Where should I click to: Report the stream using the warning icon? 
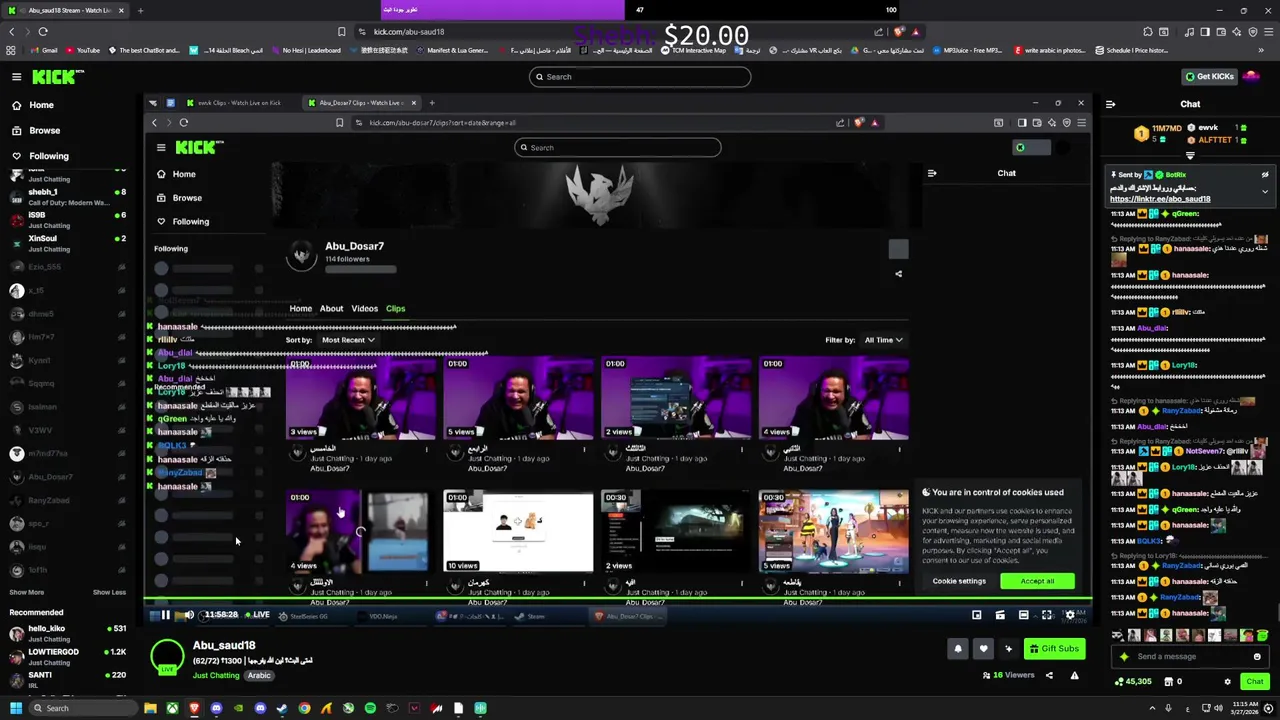pos(1074,675)
